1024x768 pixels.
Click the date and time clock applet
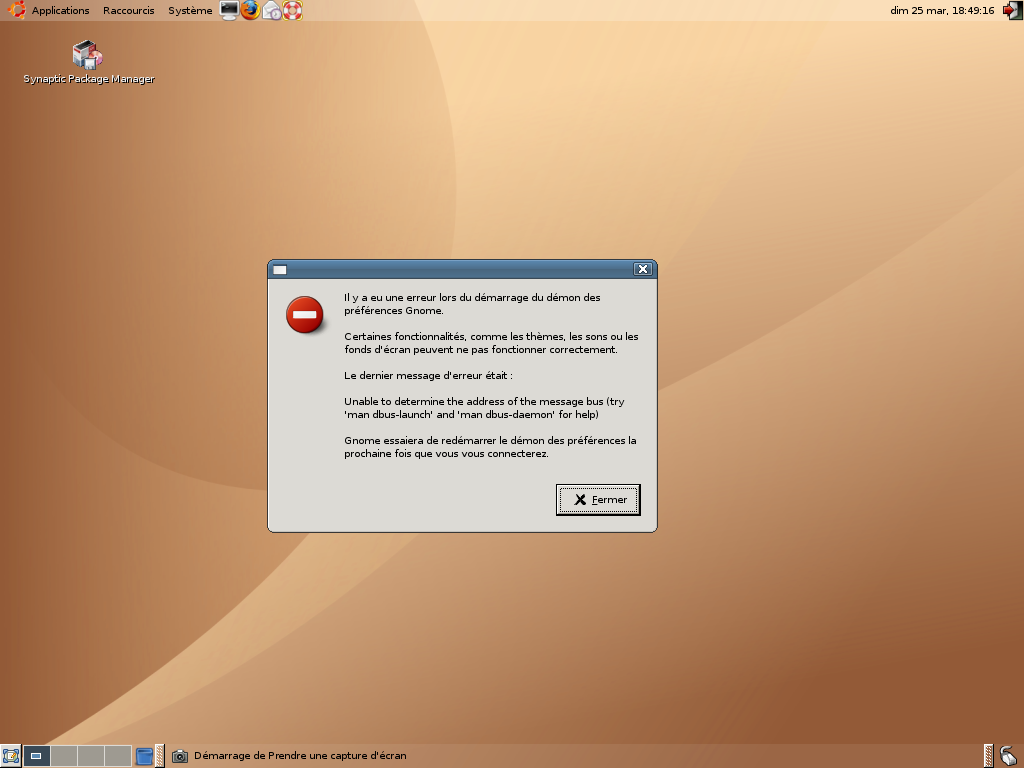pyautogui.click(x=942, y=10)
